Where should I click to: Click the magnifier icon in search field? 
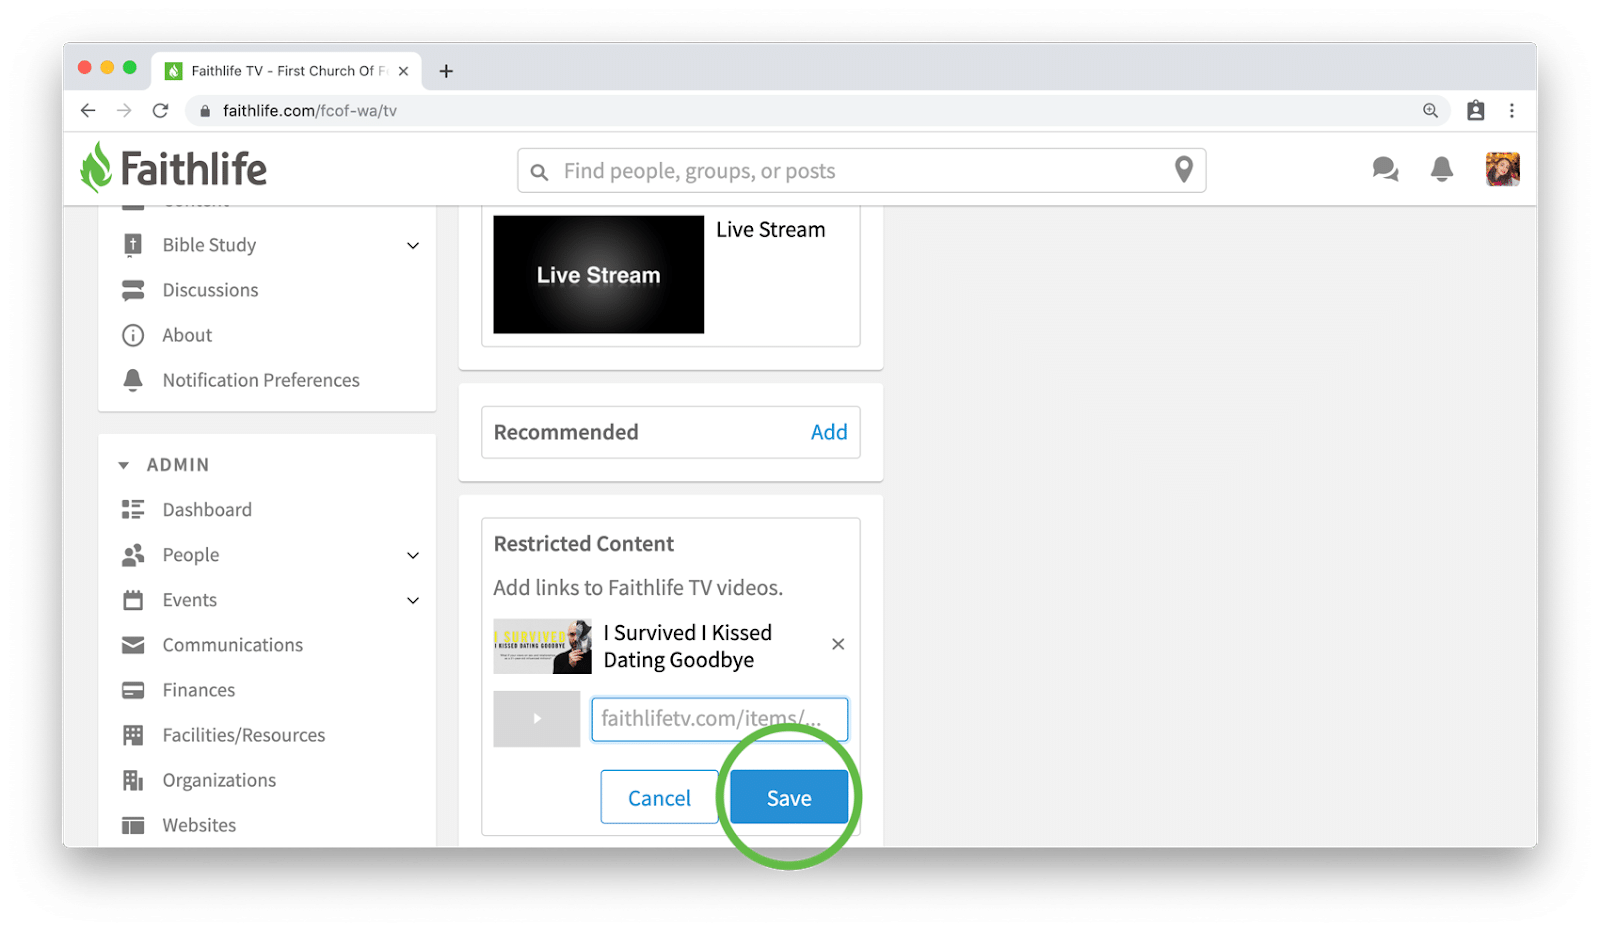click(539, 172)
